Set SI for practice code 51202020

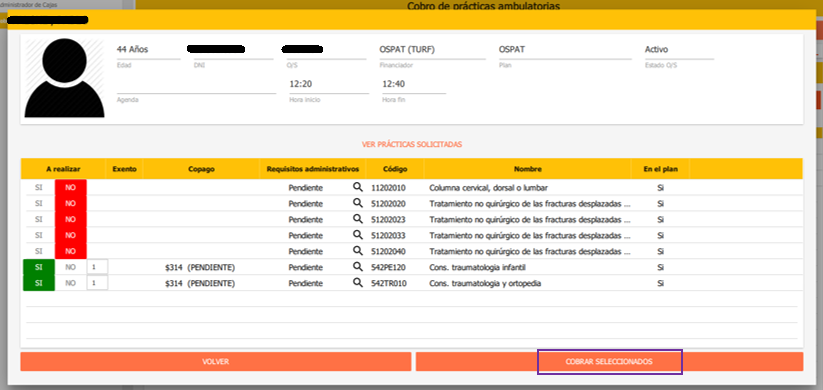(38, 203)
